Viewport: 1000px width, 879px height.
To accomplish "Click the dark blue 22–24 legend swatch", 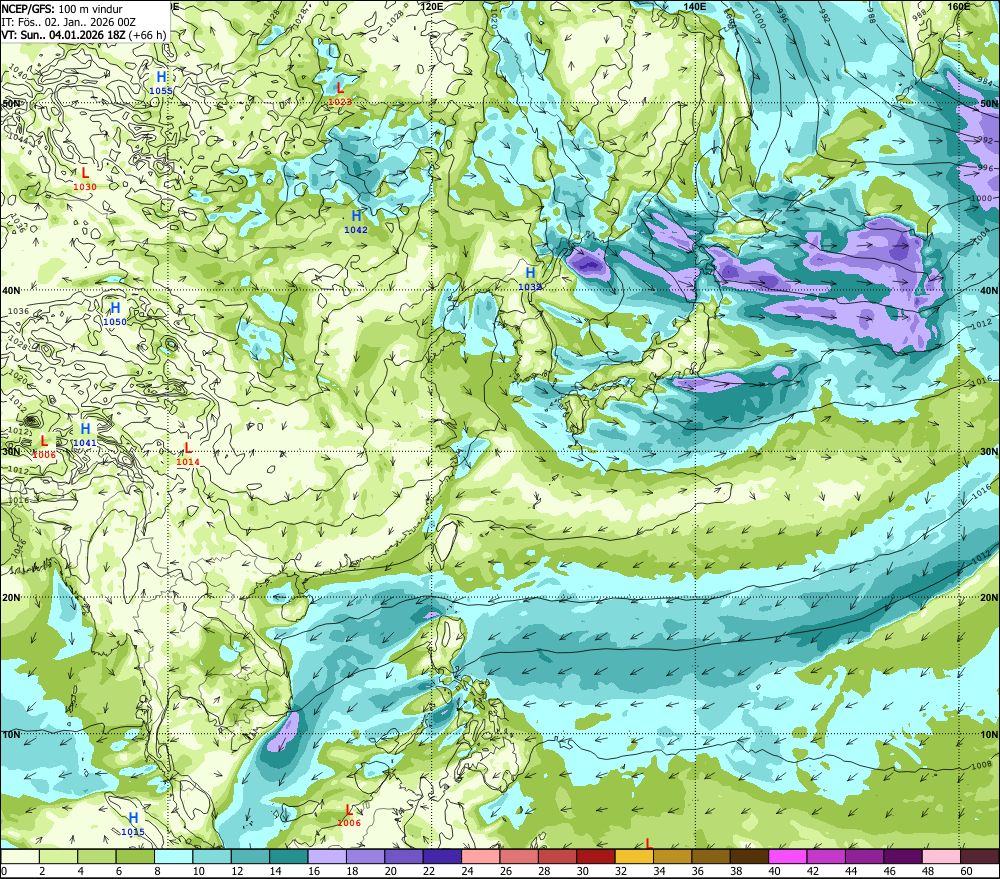I will (x=442, y=857).
